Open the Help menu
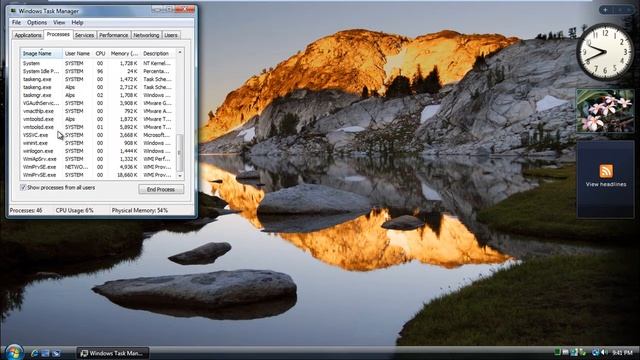 point(77,22)
